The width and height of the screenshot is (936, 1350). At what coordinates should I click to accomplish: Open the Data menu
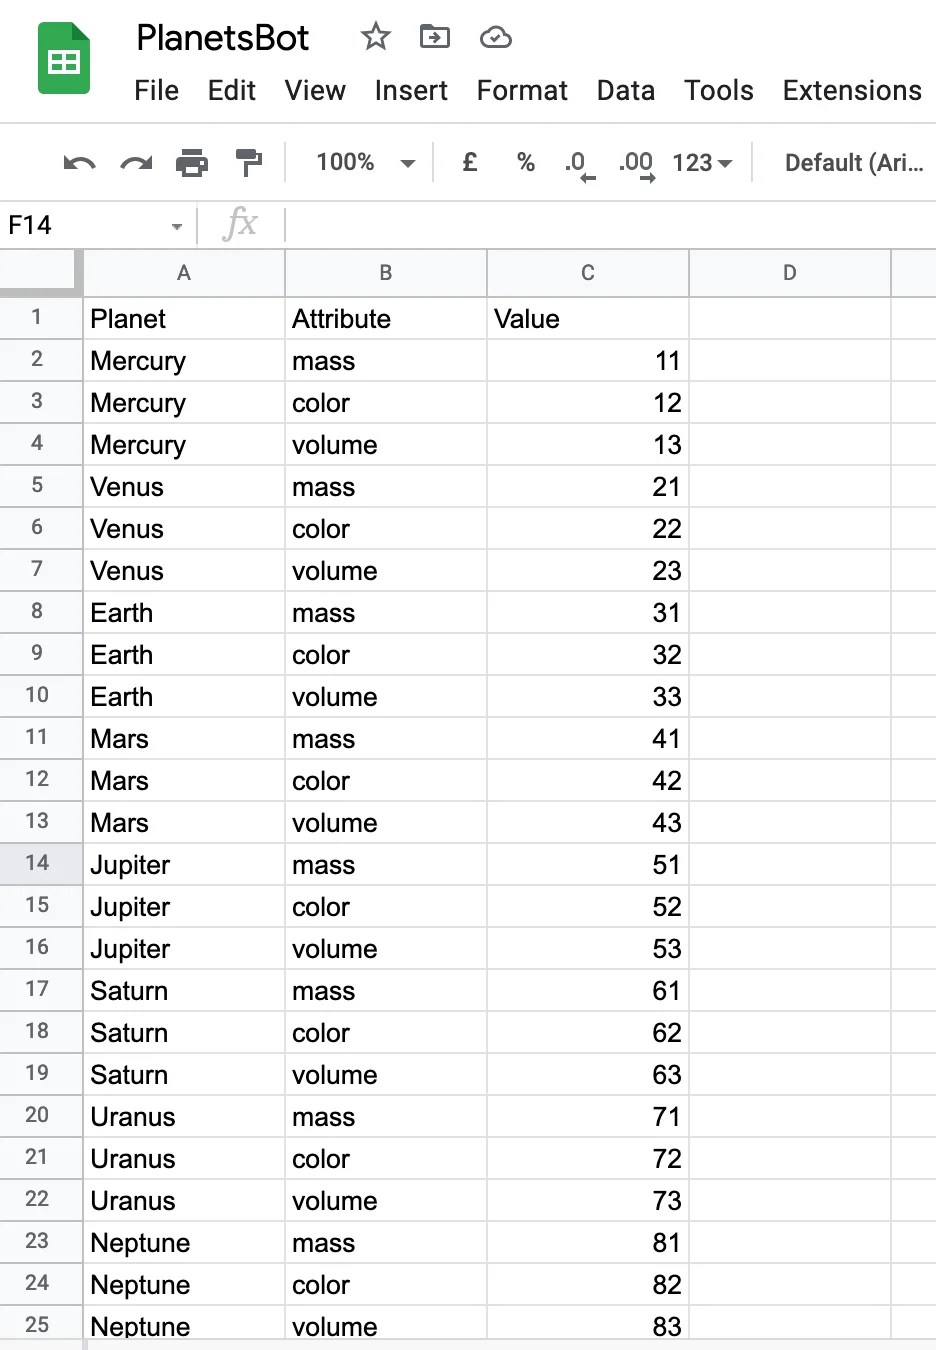625,90
